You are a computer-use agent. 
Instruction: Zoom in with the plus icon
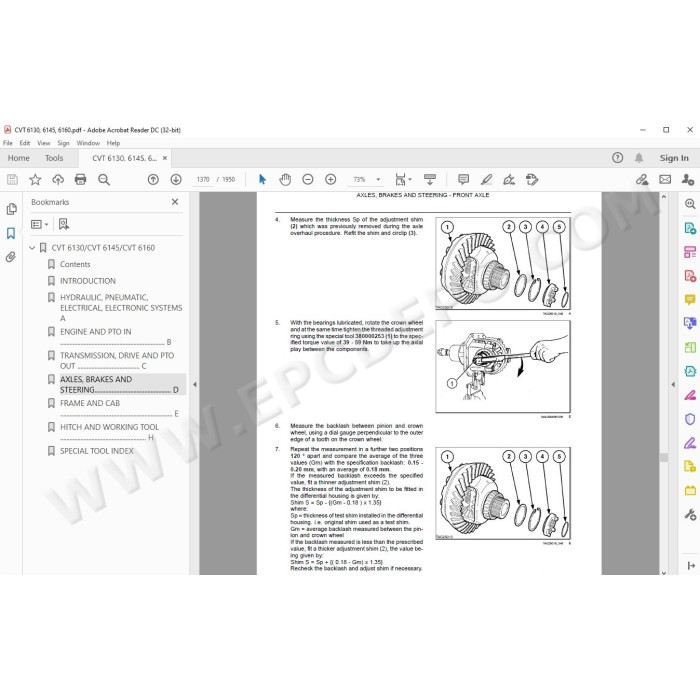coord(330,179)
